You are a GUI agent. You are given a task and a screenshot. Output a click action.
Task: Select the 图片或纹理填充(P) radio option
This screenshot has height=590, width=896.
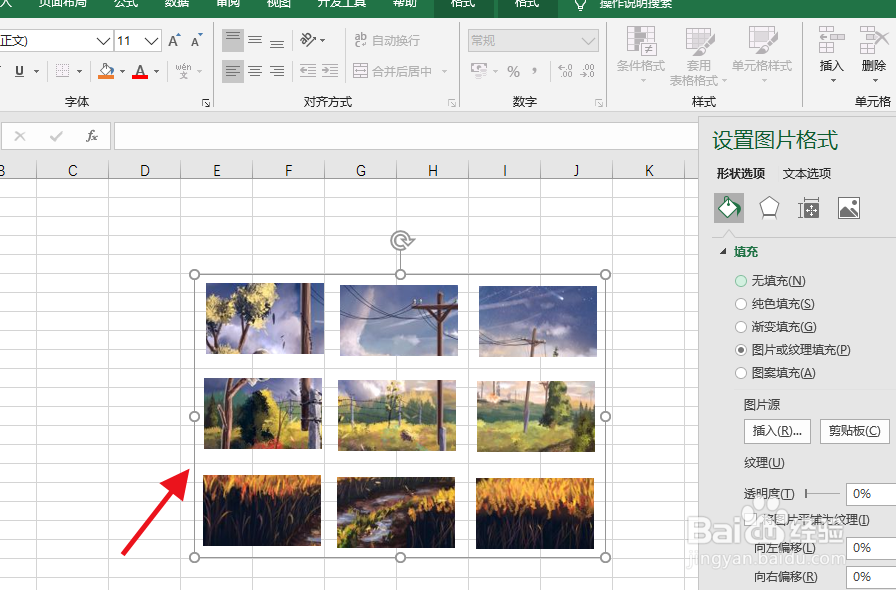point(741,349)
